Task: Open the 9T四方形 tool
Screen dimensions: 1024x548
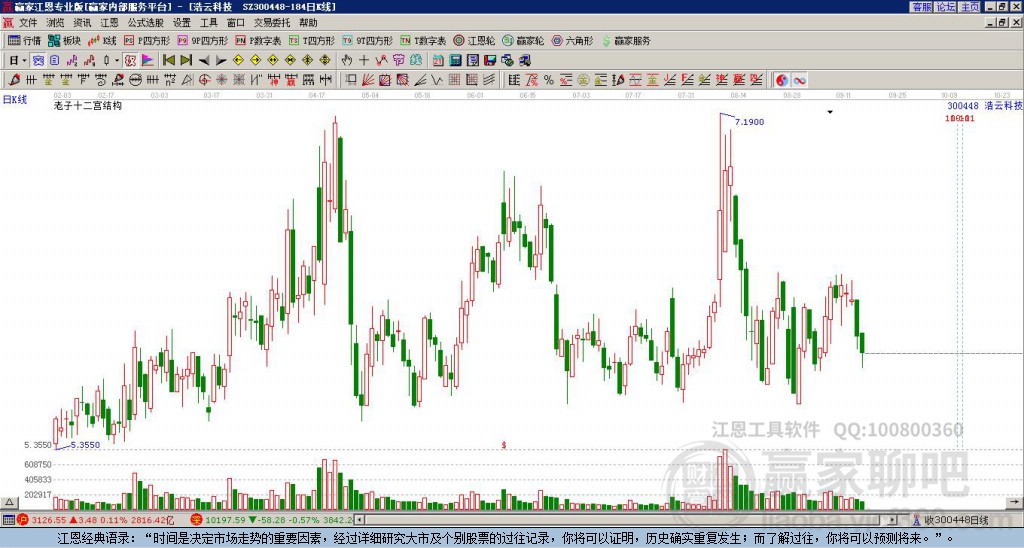Action: (368, 40)
